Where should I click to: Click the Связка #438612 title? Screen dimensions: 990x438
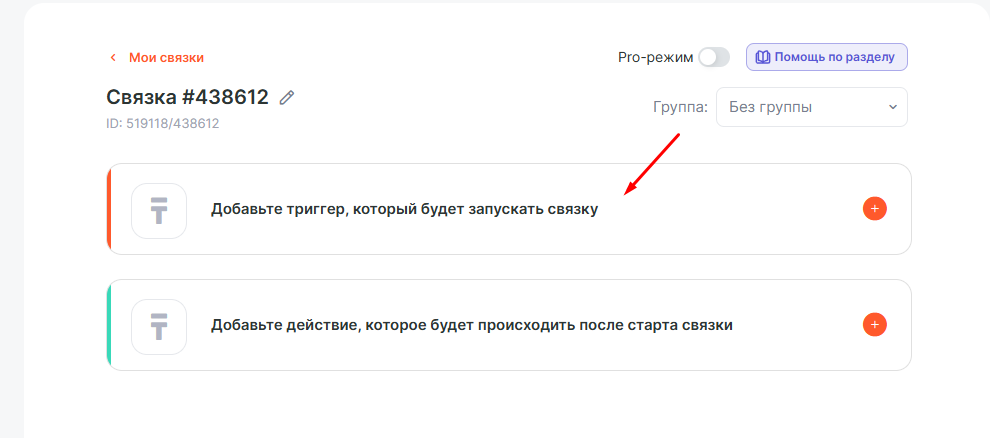pos(187,97)
